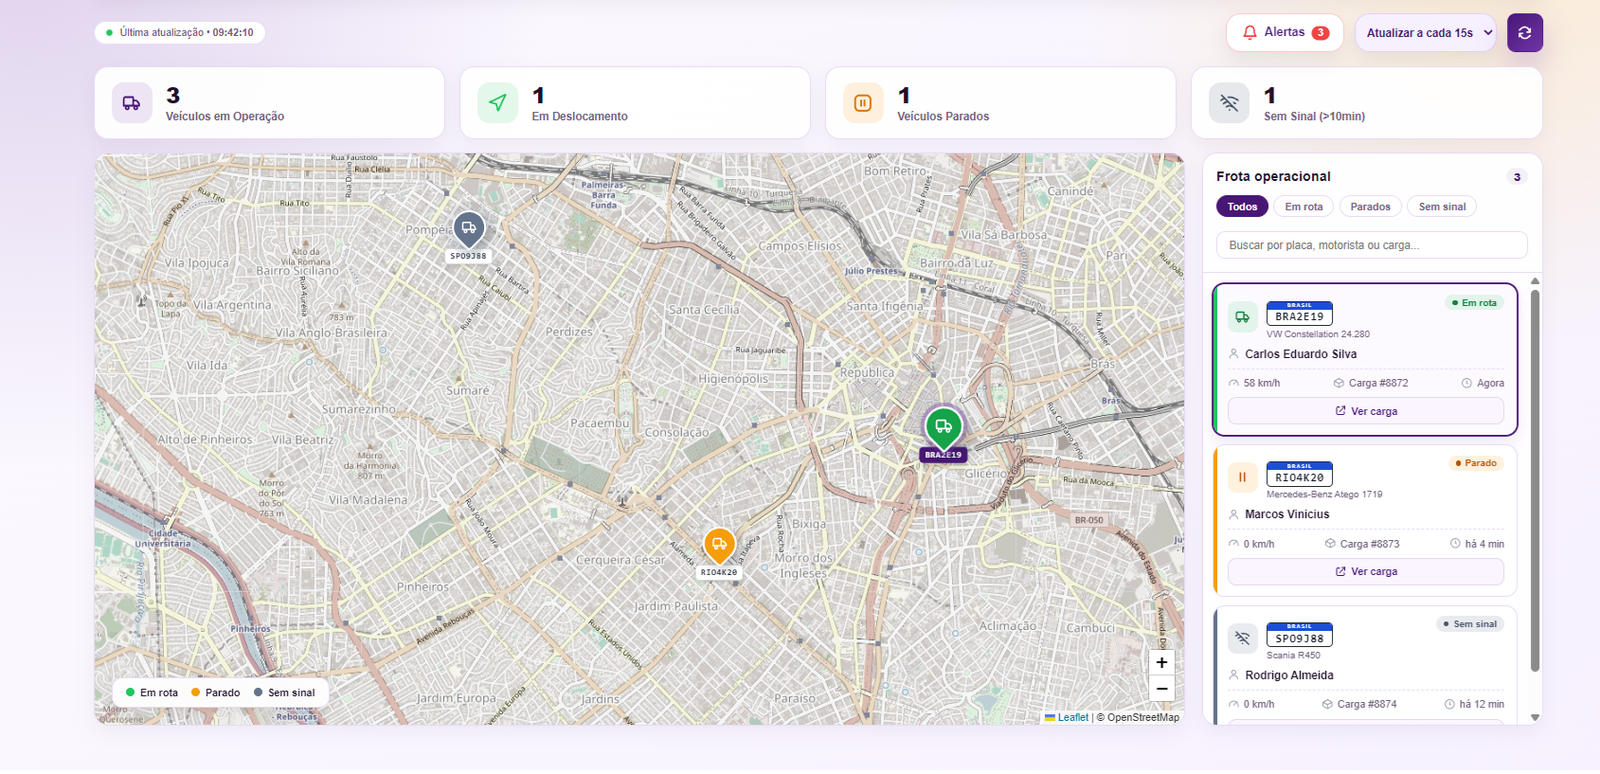Click the truck icon in Veículos em Operação card
Screen dimensions: 1600x774
(x=131, y=103)
